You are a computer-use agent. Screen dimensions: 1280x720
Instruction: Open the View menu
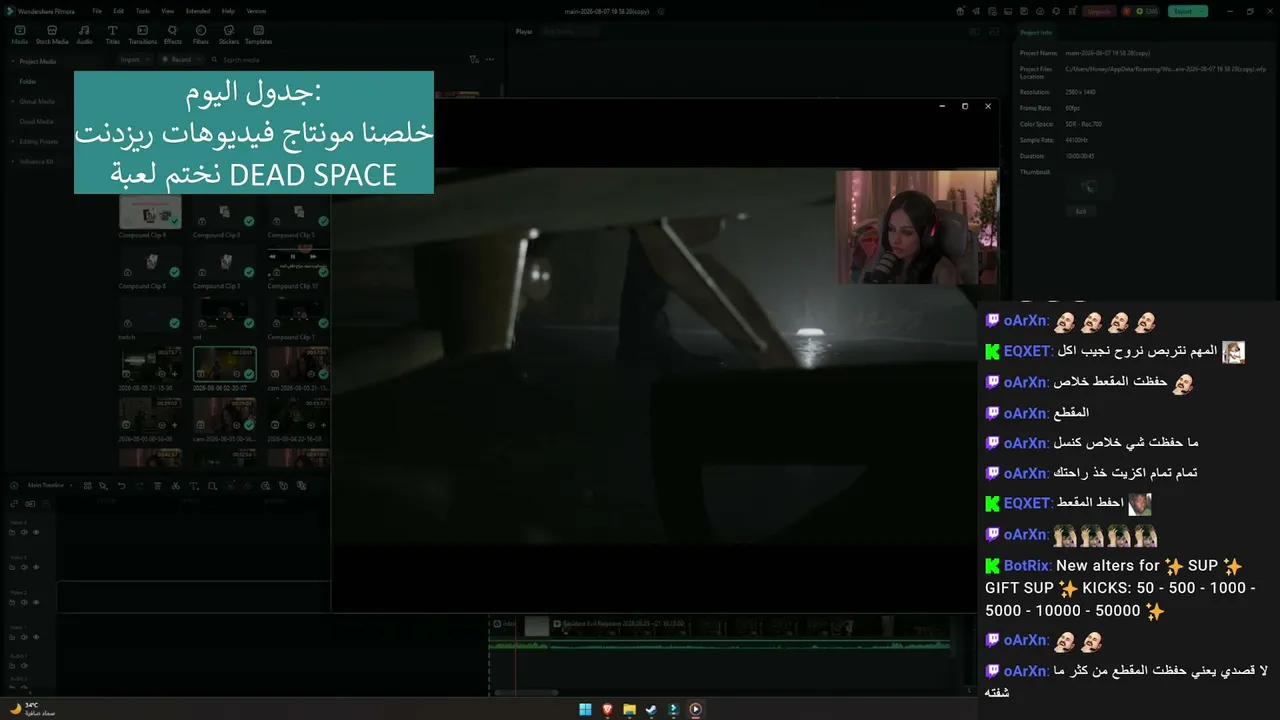(167, 11)
